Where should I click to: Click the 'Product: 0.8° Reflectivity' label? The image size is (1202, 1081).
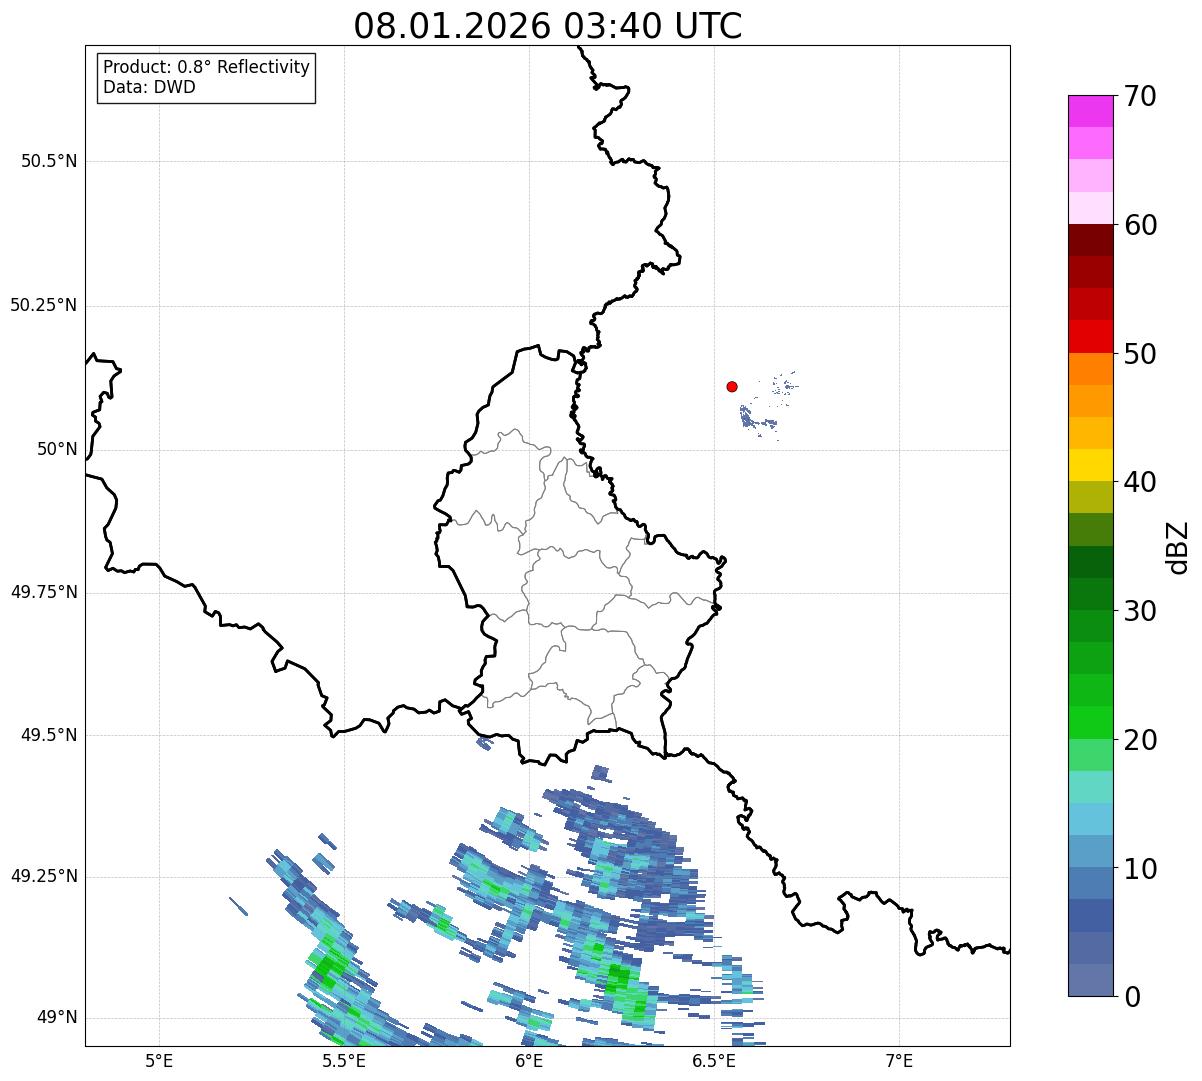[x=207, y=67]
